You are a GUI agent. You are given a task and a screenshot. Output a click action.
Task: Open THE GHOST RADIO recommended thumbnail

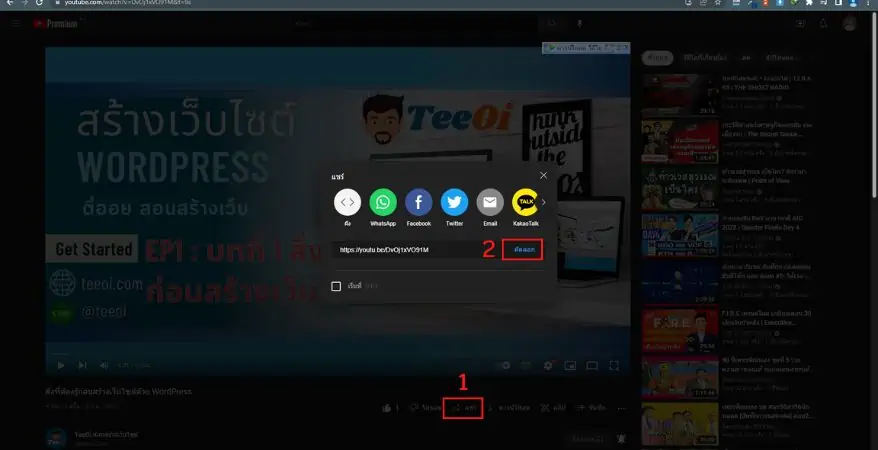point(680,95)
